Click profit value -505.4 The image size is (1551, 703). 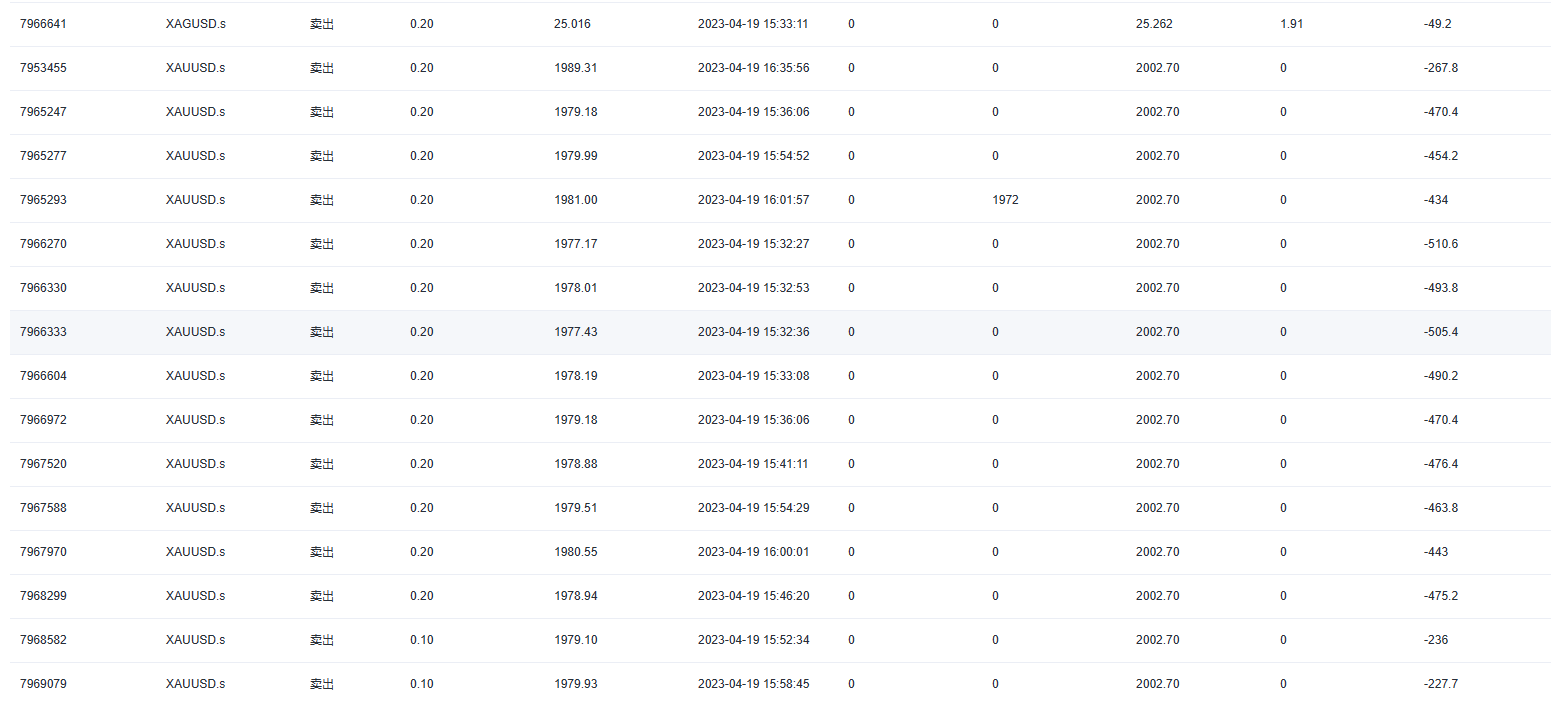coord(1441,332)
